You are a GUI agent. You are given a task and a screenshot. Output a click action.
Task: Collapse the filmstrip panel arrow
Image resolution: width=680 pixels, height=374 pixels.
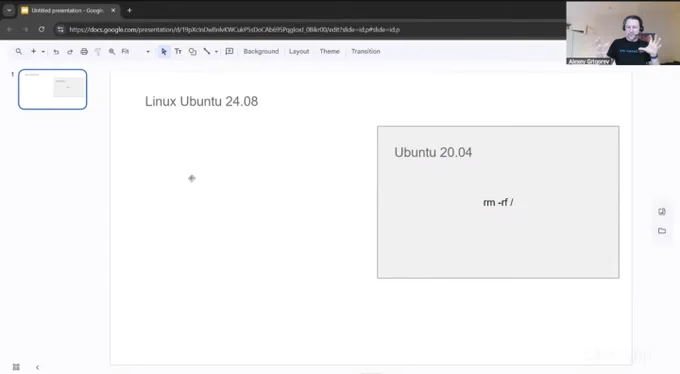coord(37,367)
